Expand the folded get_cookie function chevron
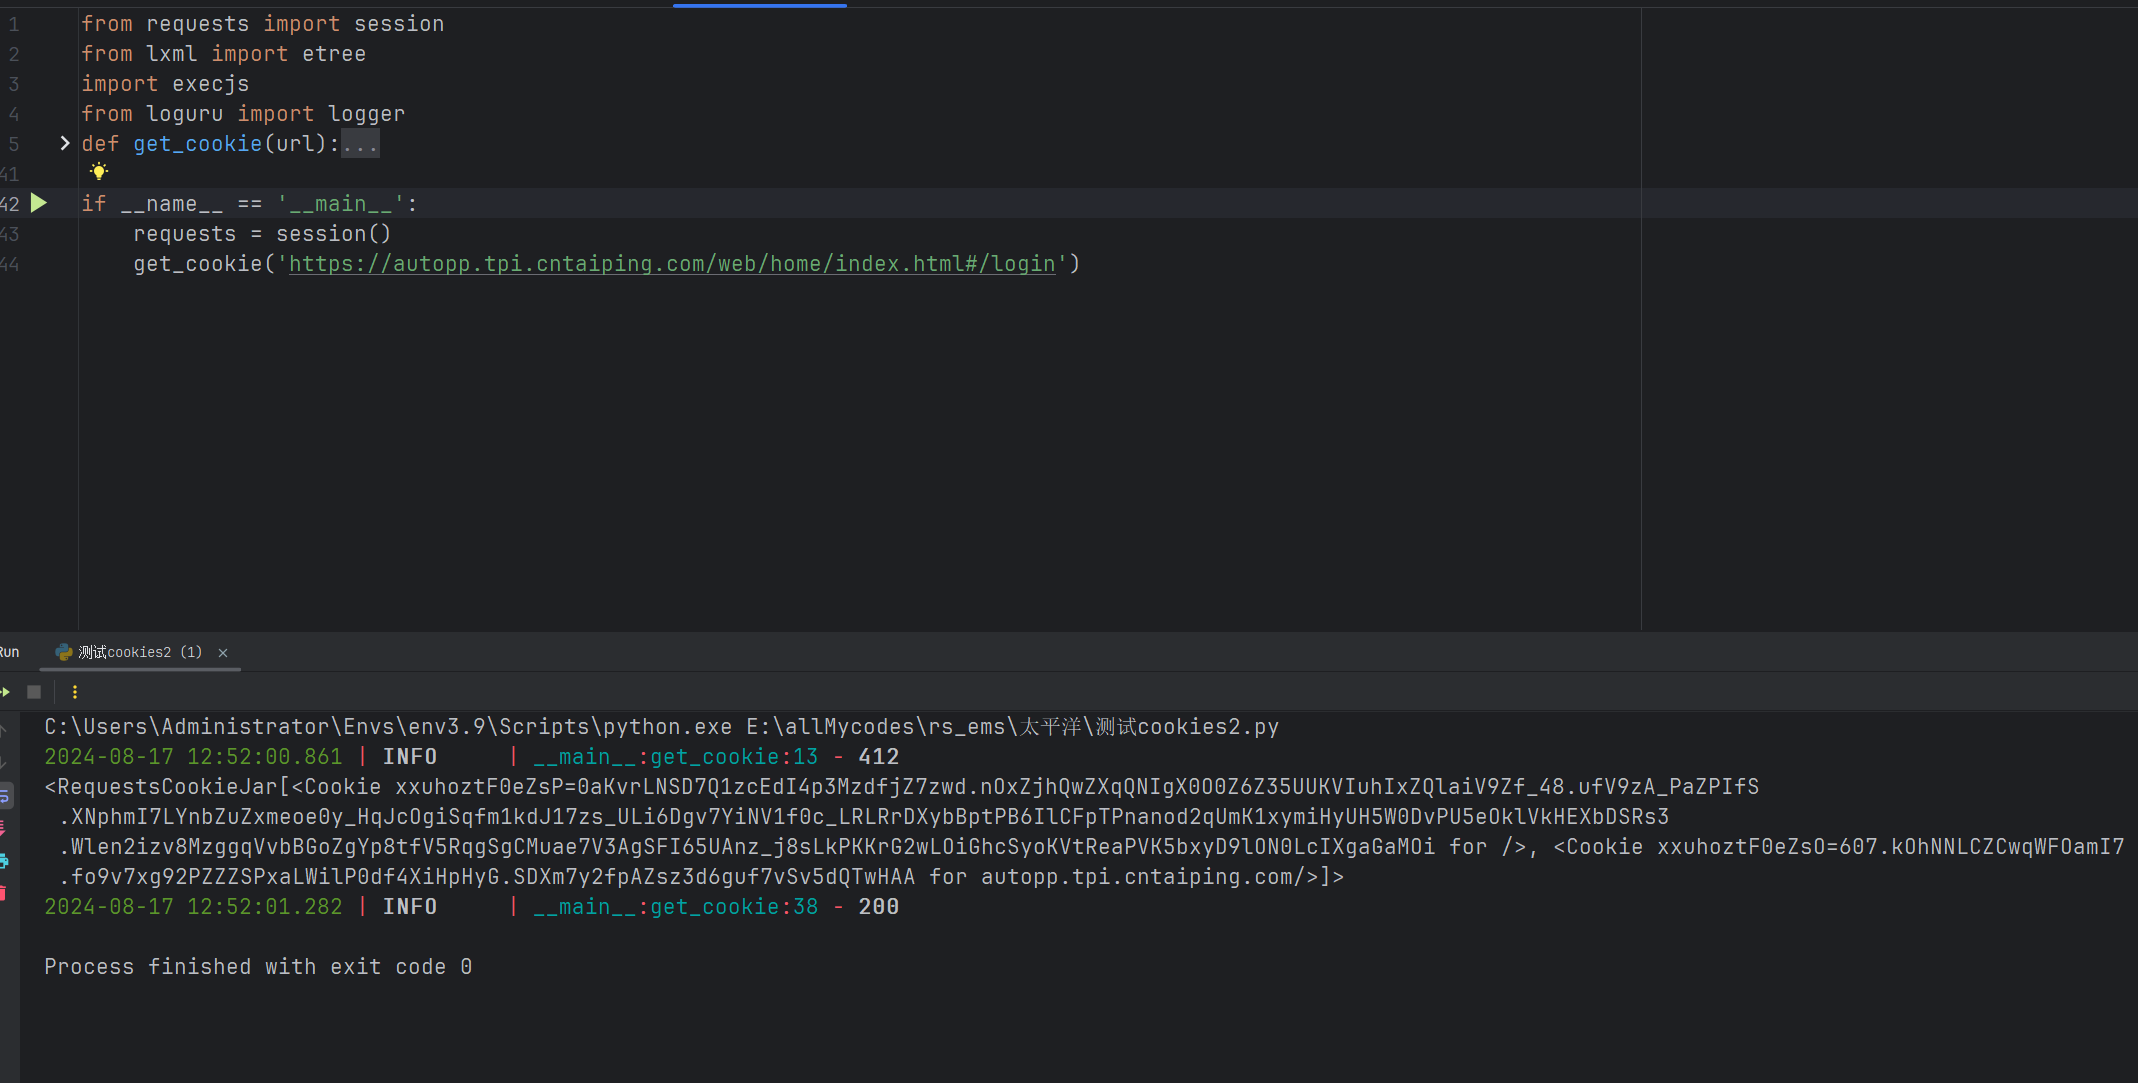Screen dimensions: 2138x1083 (65, 143)
